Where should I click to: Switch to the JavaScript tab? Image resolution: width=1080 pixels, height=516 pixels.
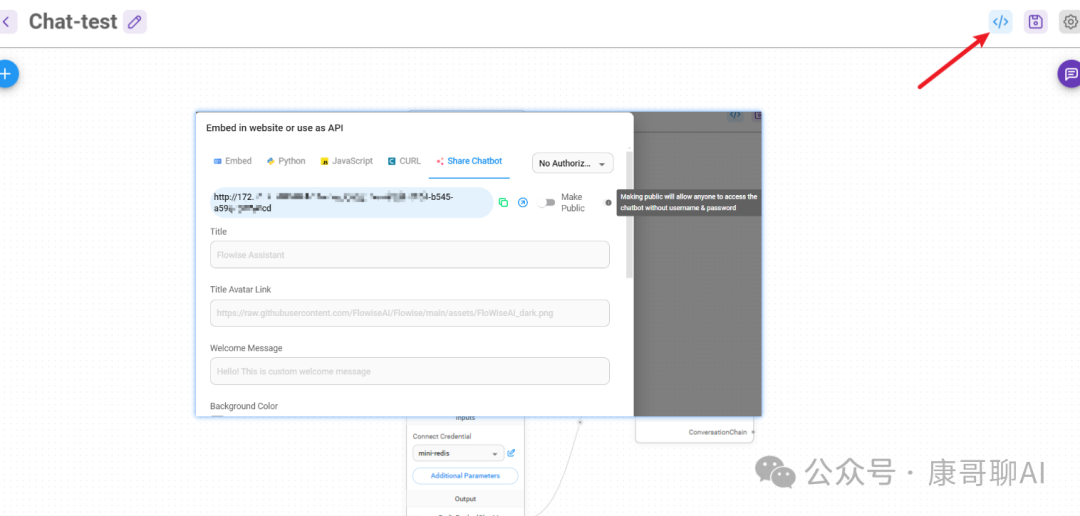(x=346, y=161)
